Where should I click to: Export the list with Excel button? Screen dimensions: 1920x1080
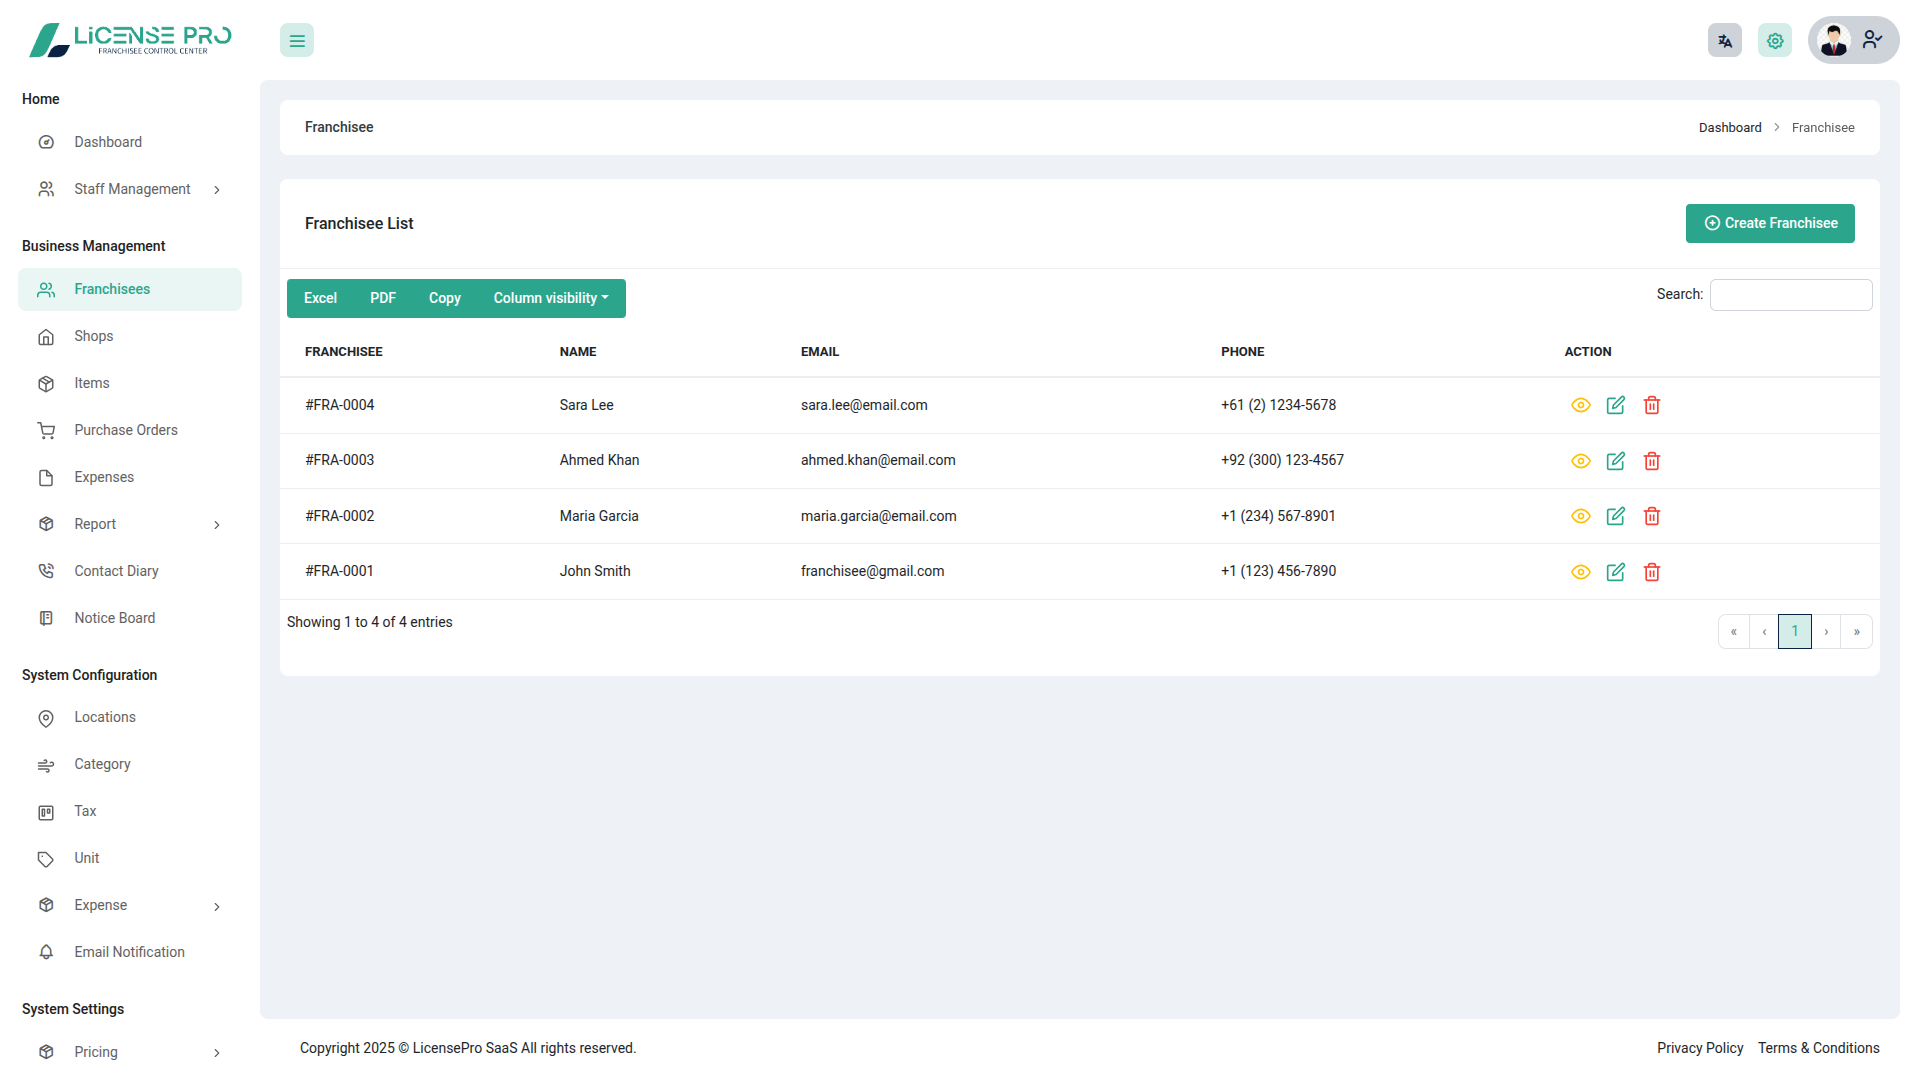320,298
